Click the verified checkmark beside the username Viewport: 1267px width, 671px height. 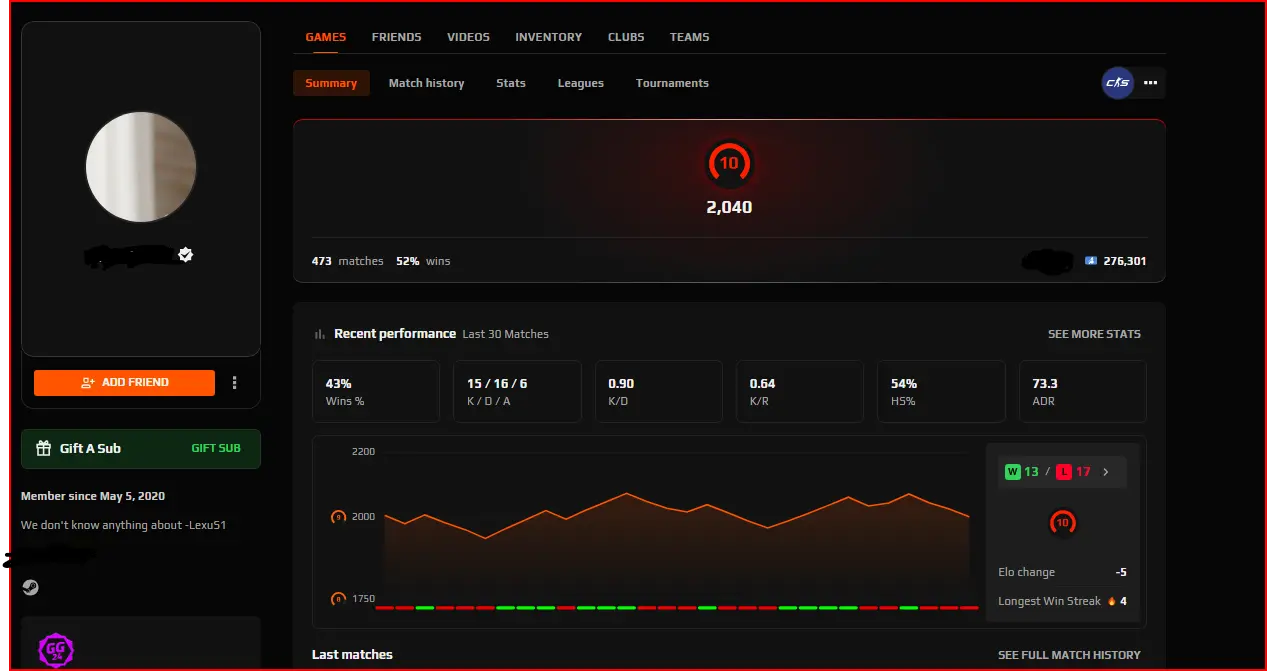pos(185,255)
